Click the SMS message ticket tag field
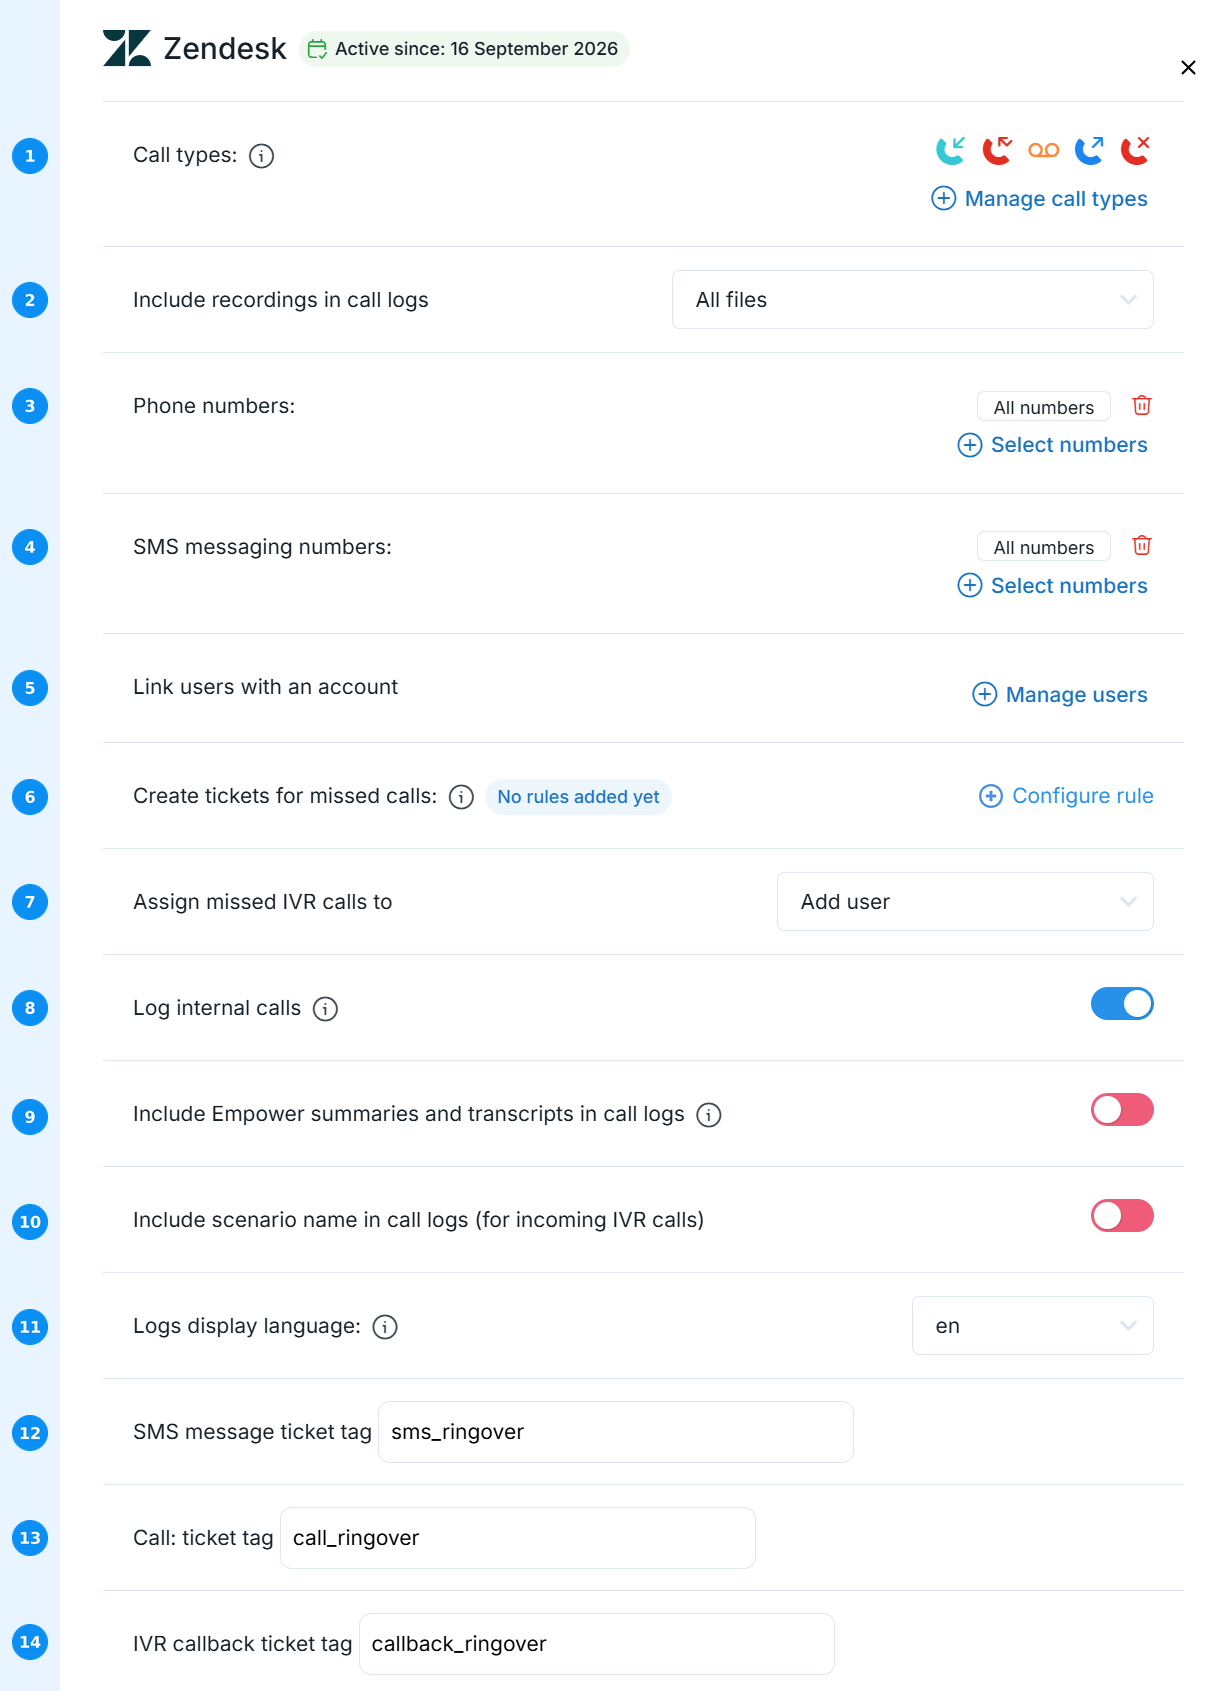Image resolution: width=1223 pixels, height=1691 pixels. pos(616,1432)
